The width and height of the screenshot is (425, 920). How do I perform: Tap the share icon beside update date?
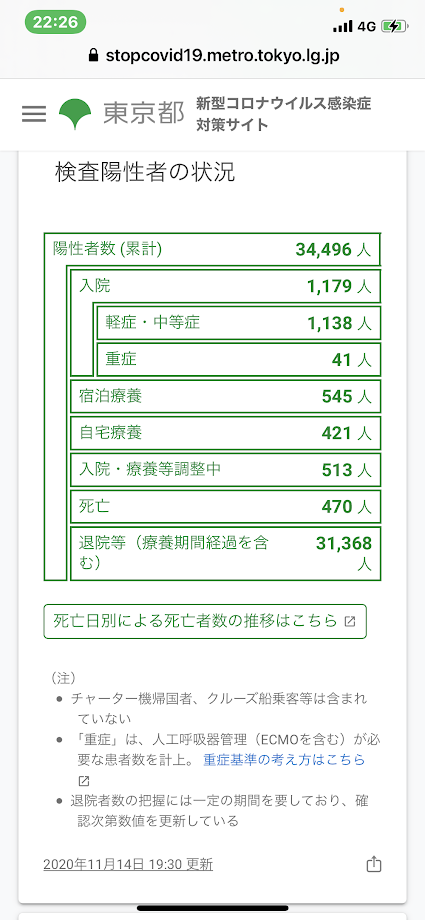(x=374, y=864)
